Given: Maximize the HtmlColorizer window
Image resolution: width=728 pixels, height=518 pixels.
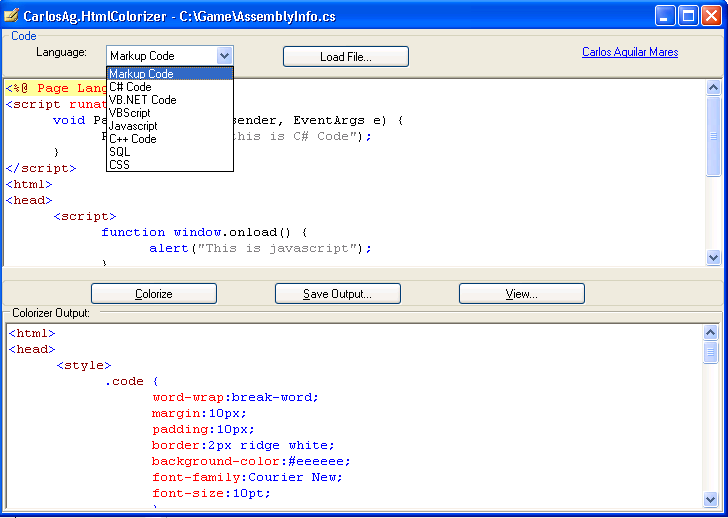Looking at the screenshot, I should pyautogui.click(x=688, y=16).
